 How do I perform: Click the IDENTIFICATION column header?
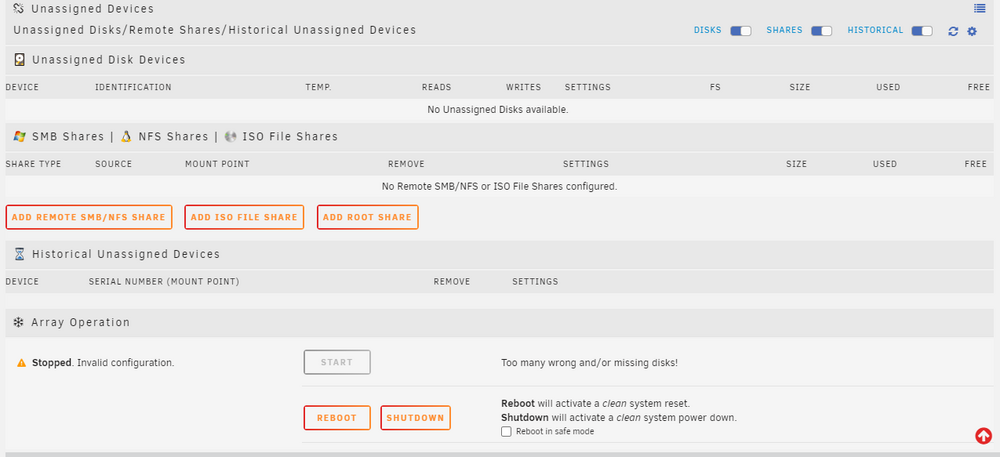pos(133,87)
